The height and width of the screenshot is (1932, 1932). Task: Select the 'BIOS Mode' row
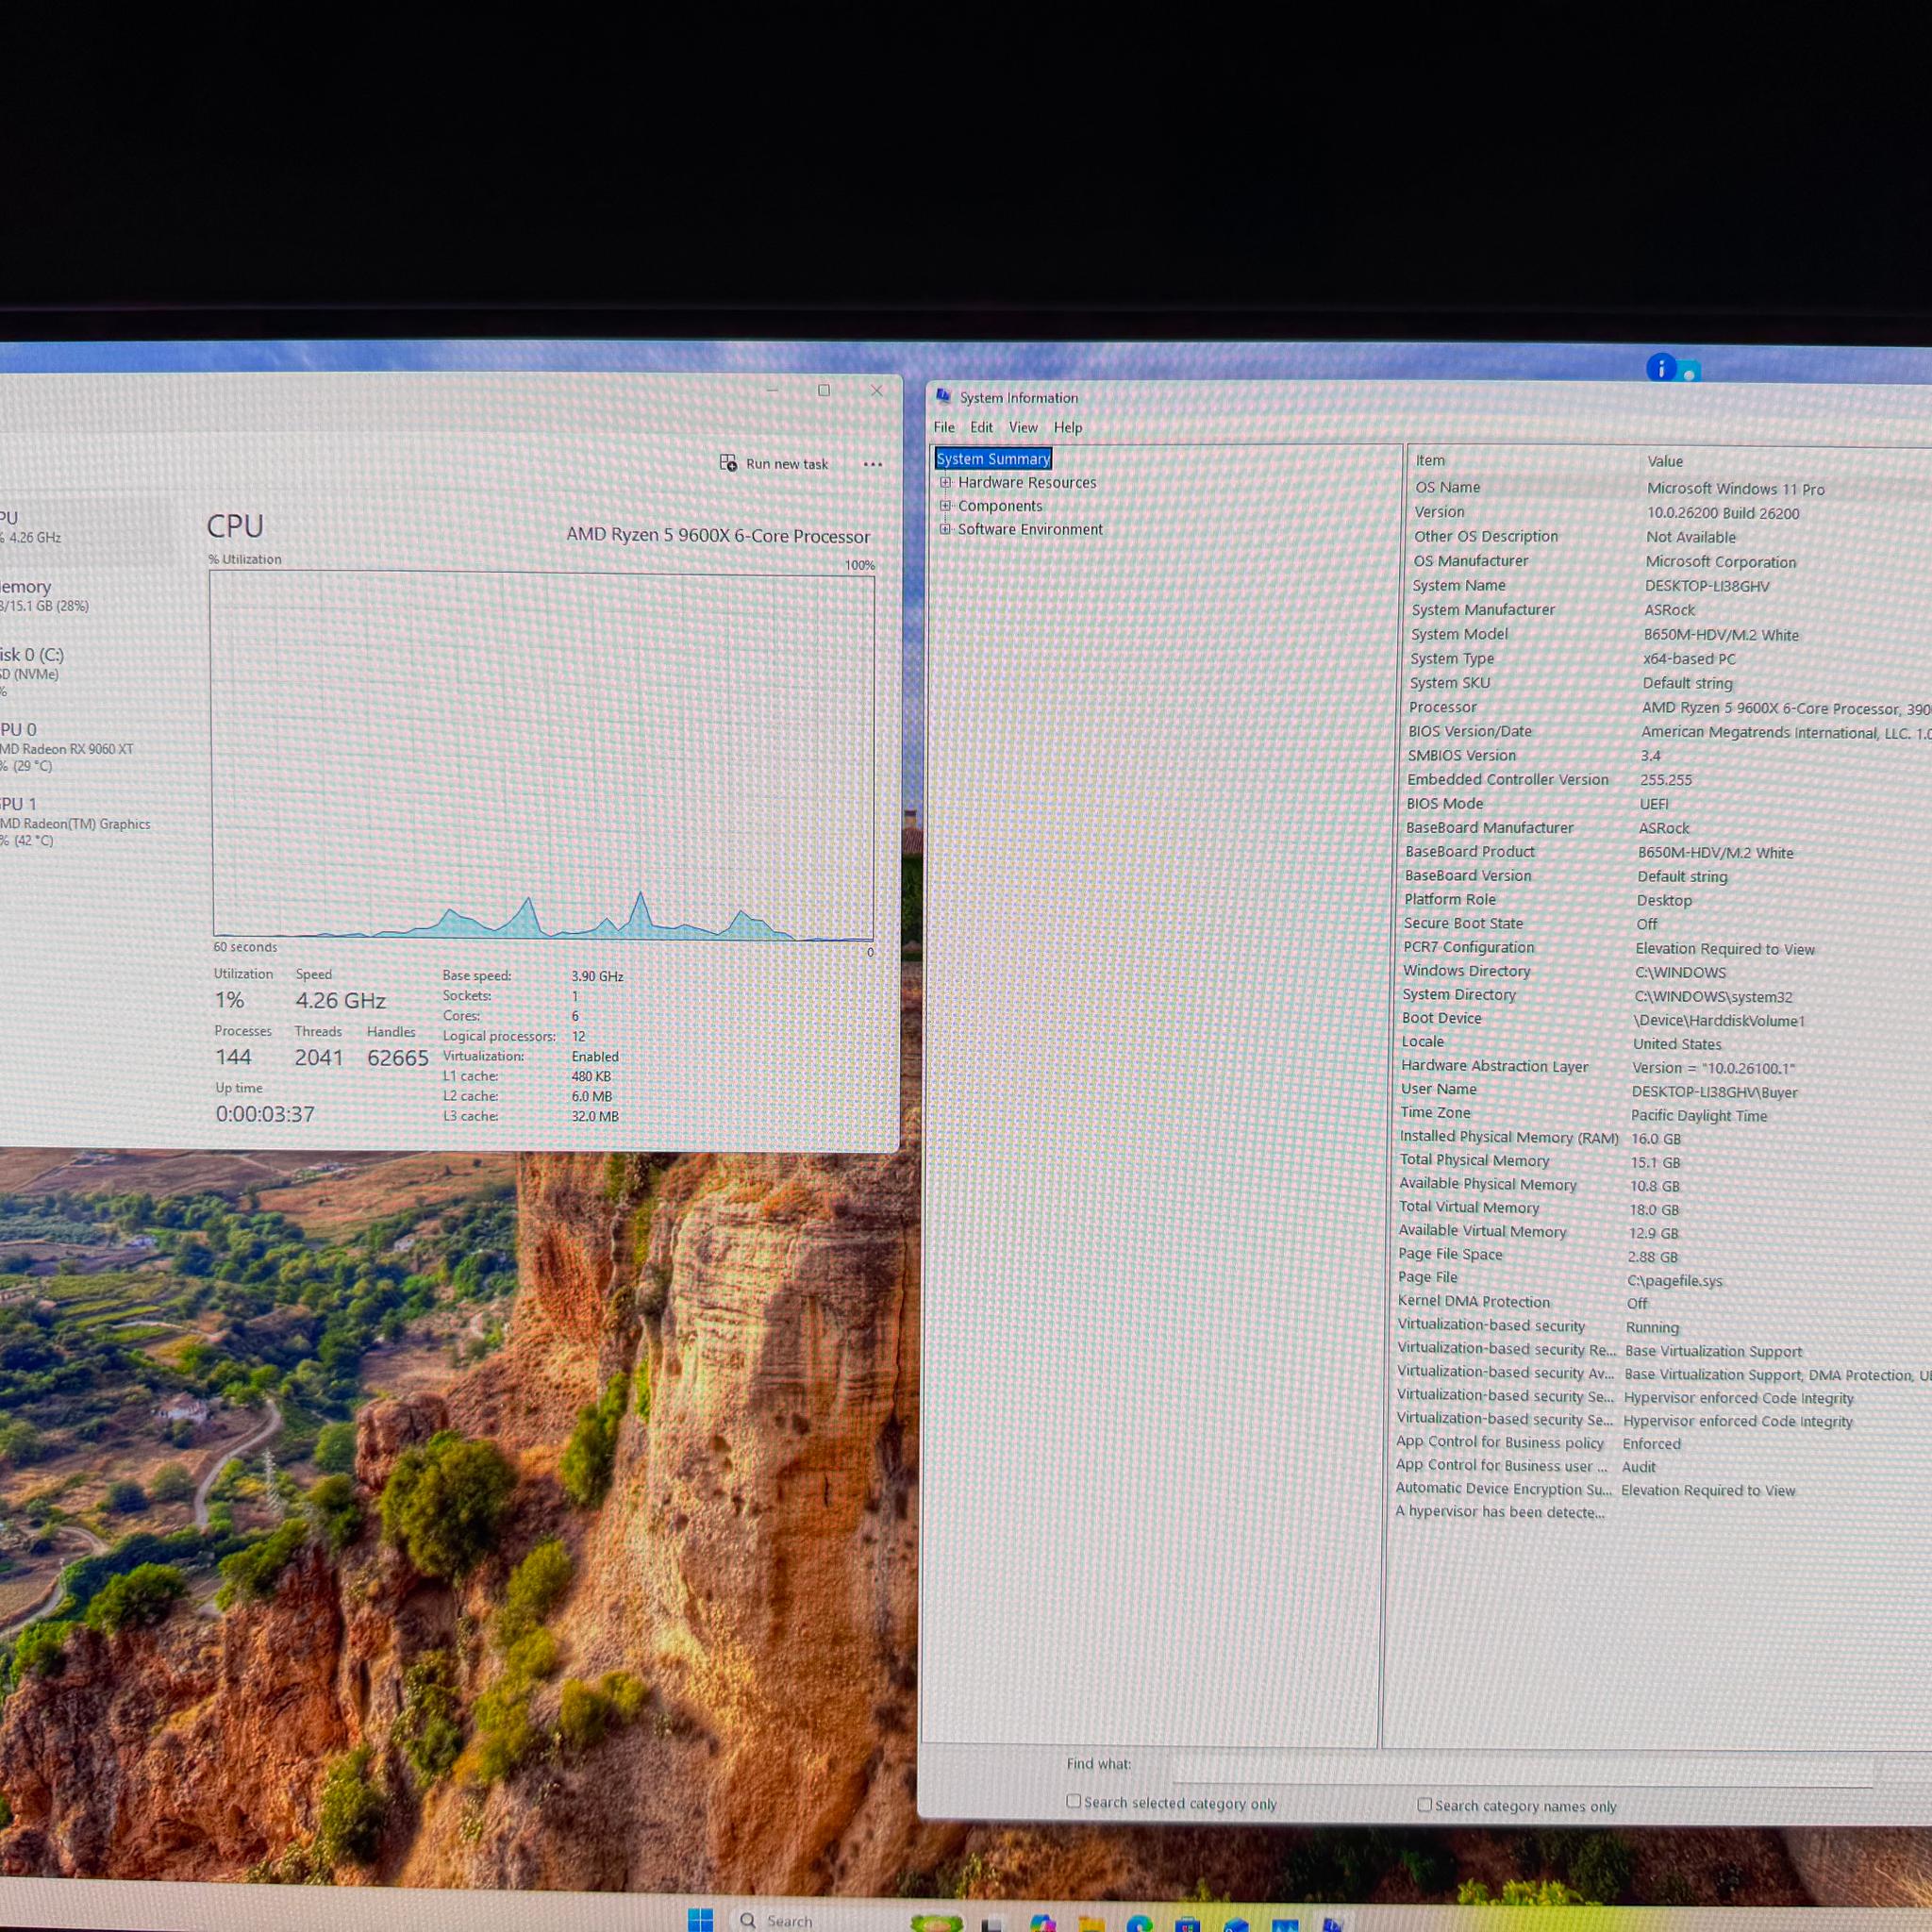(1666, 804)
